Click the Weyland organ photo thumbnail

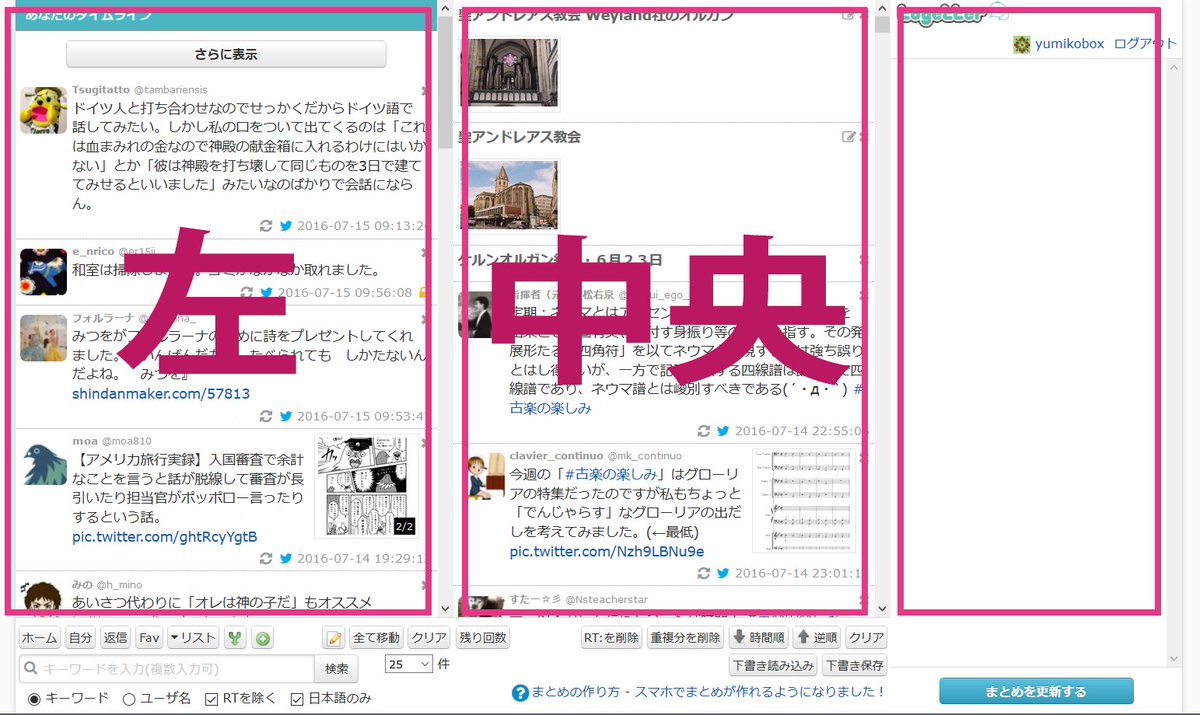point(509,72)
